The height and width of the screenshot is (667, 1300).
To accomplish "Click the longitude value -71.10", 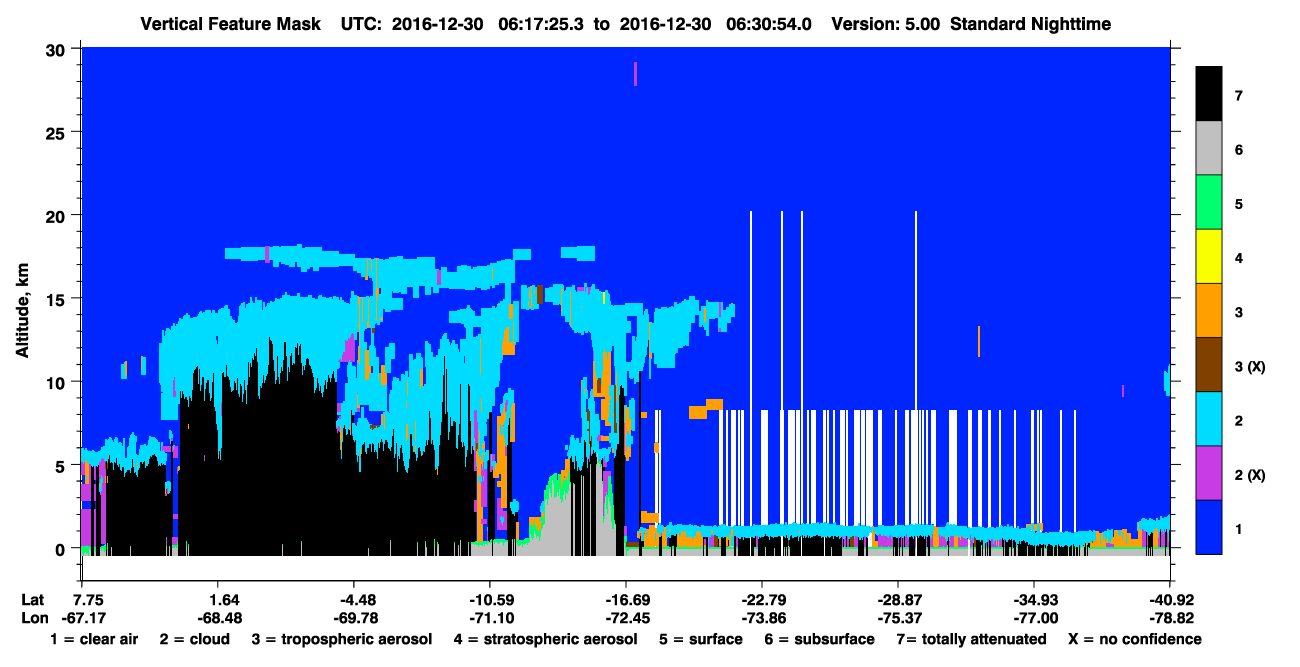I will [490, 618].
